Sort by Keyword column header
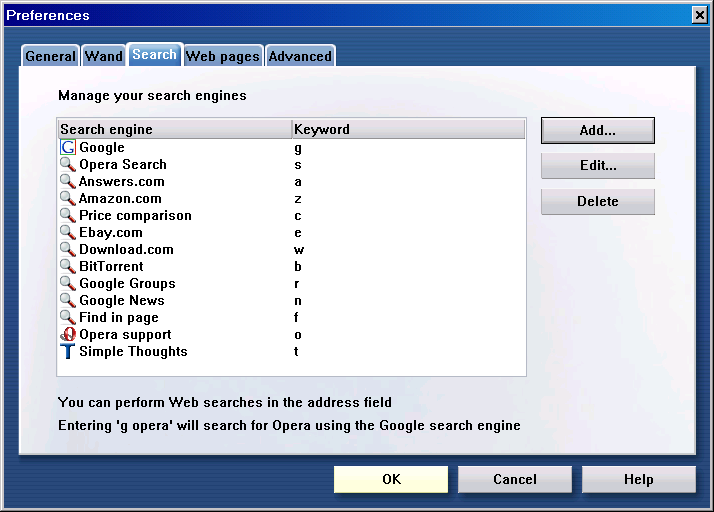Viewport: 714px width, 512px height. 408,129
